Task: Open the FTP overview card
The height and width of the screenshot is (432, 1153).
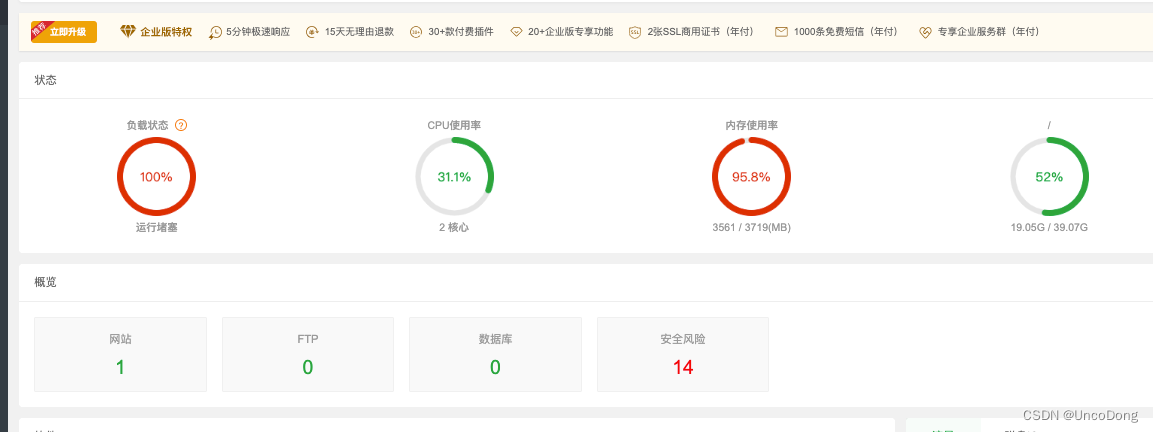Action: pos(307,355)
